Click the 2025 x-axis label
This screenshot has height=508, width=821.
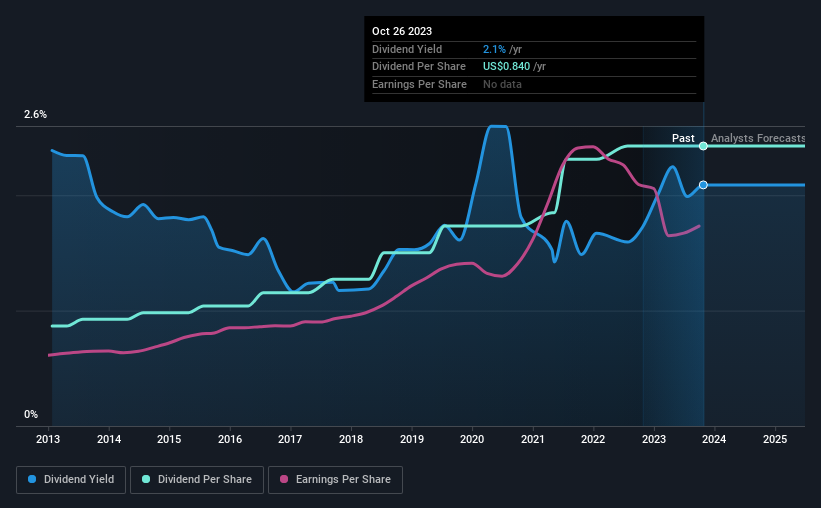[x=775, y=439]
